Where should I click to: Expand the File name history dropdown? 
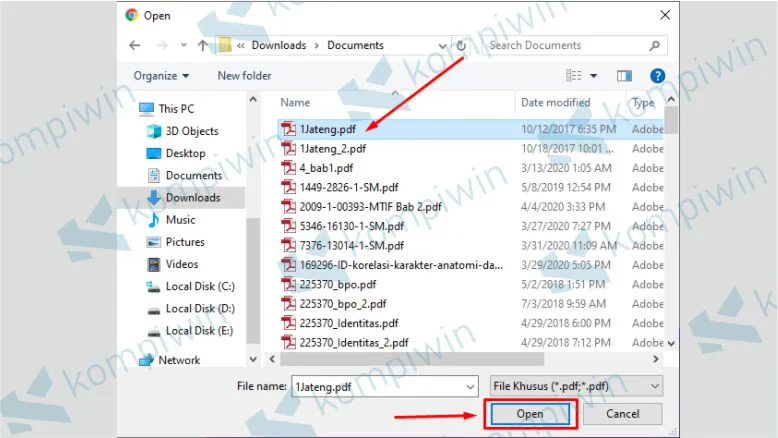(x=470, y=386)
